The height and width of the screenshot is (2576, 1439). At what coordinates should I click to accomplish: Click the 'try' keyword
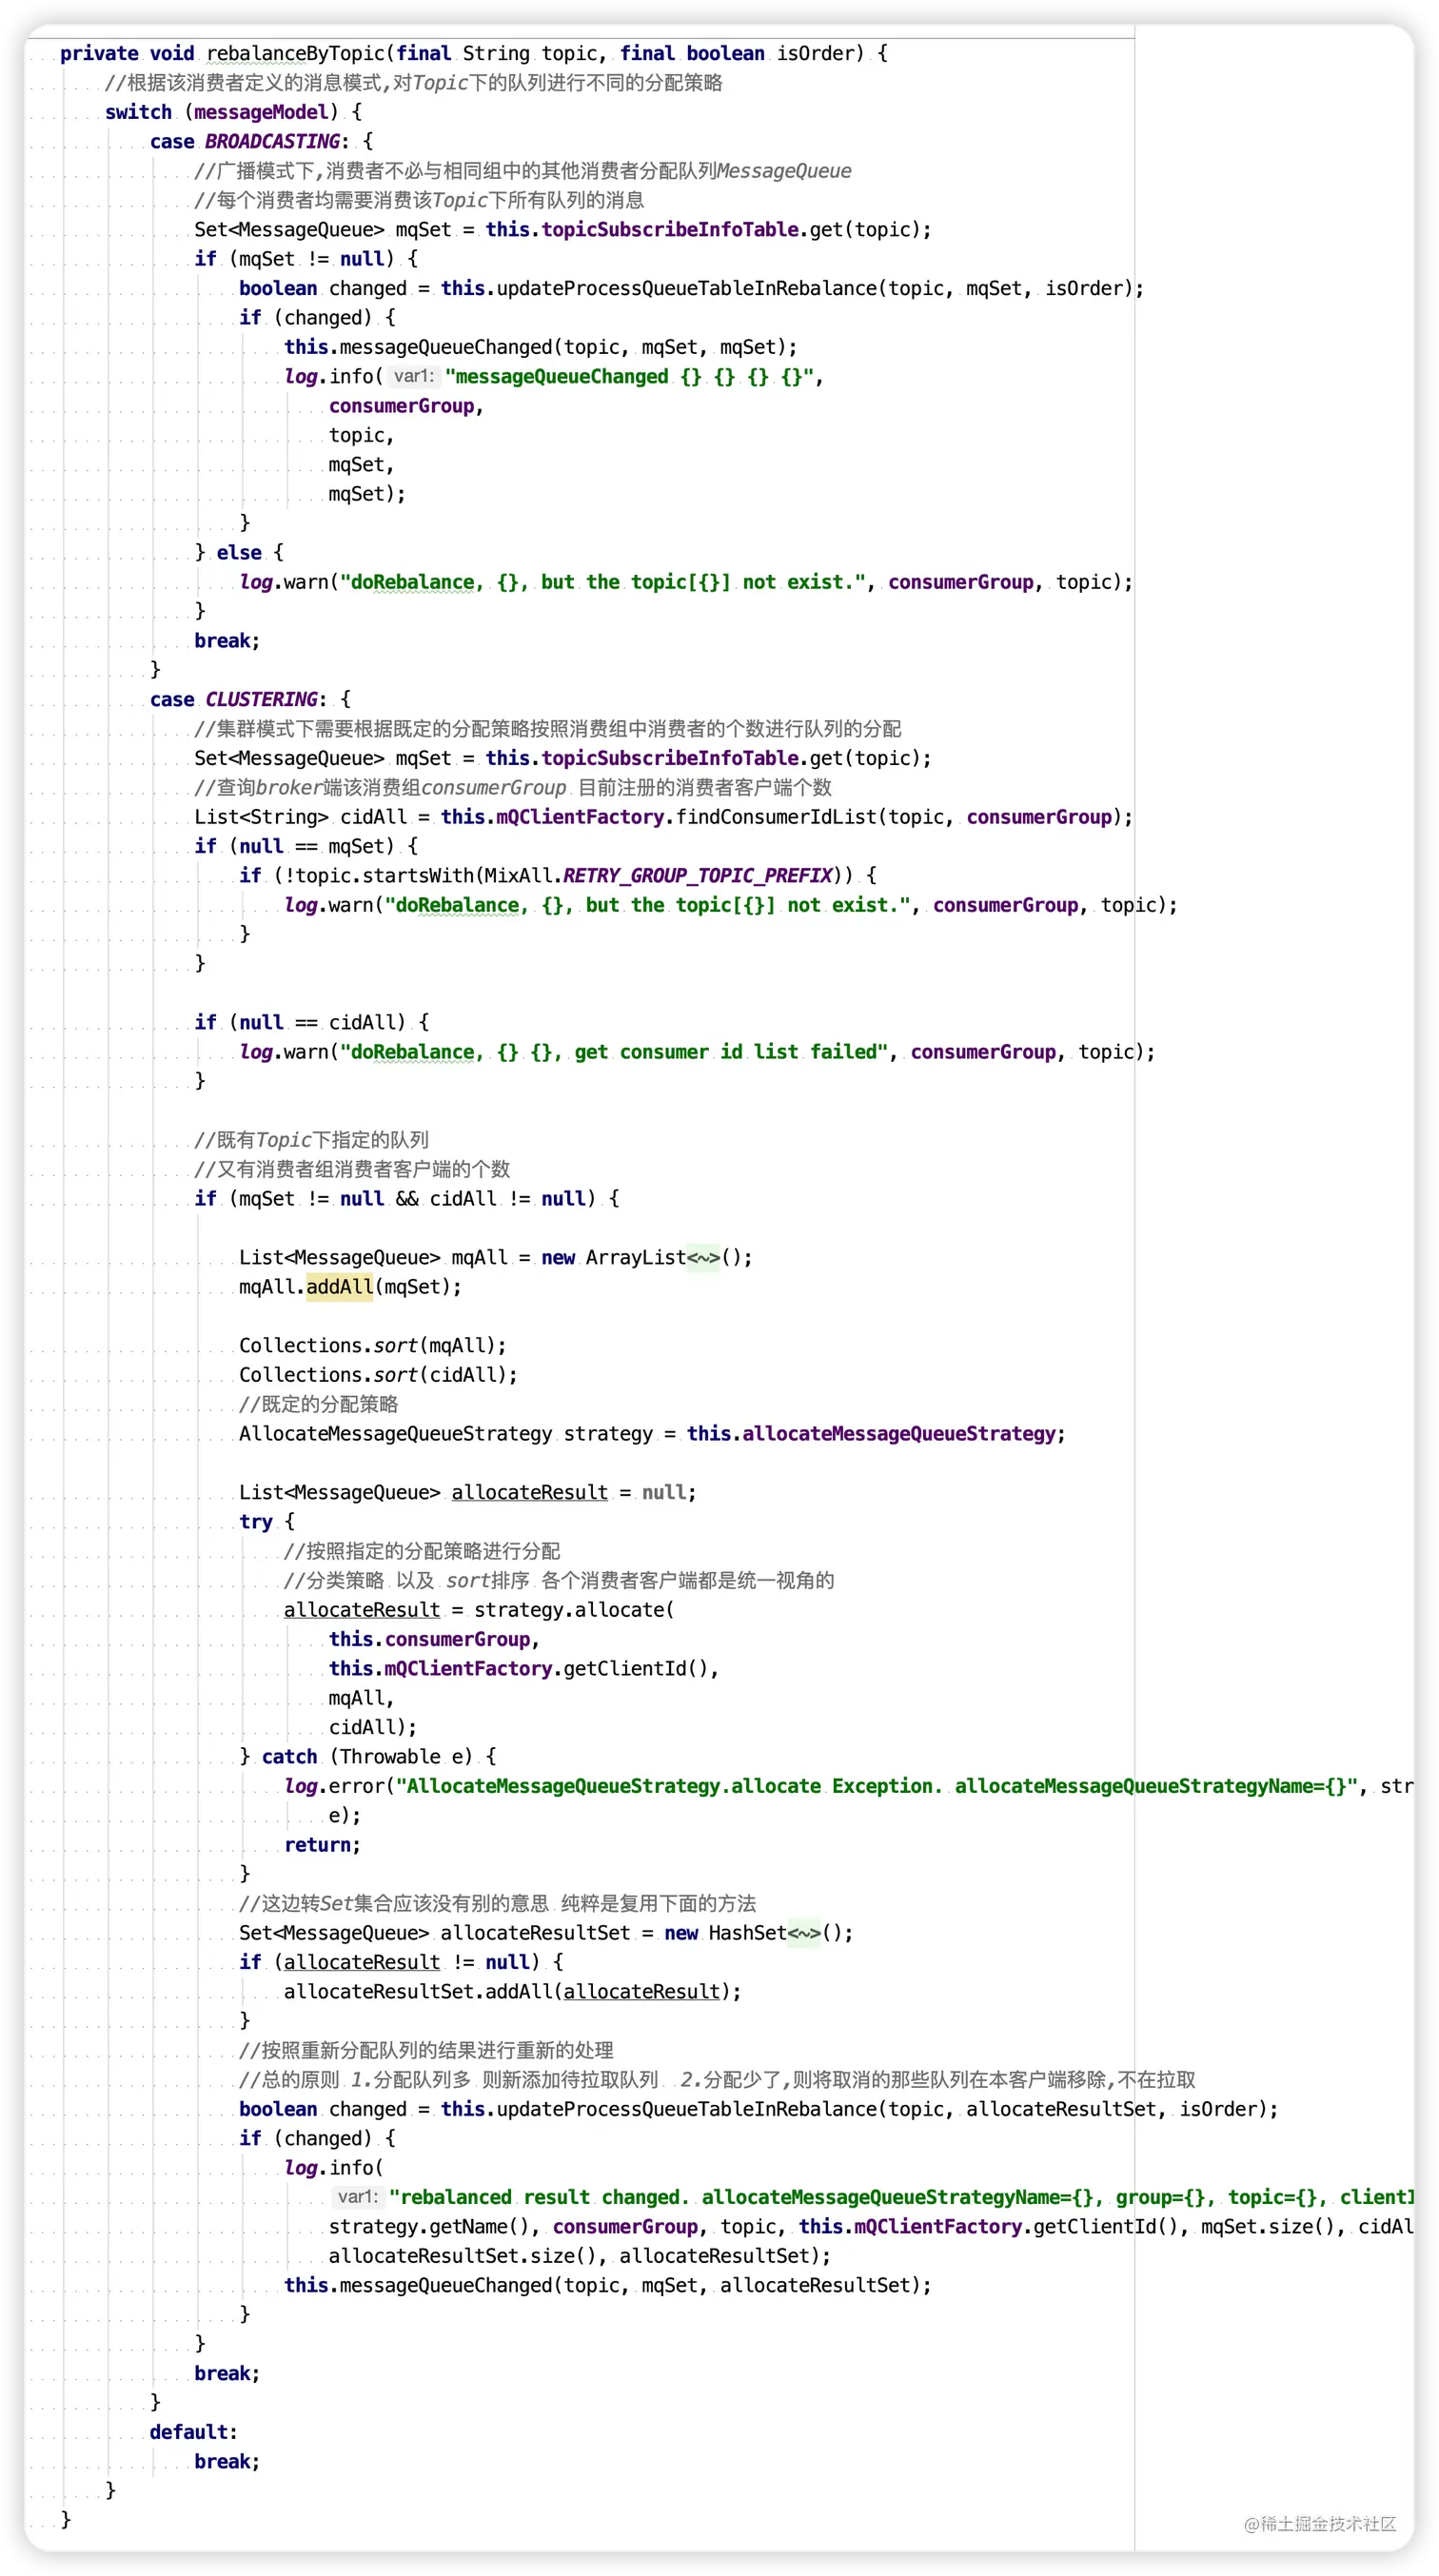click(x=256, y=1521)
